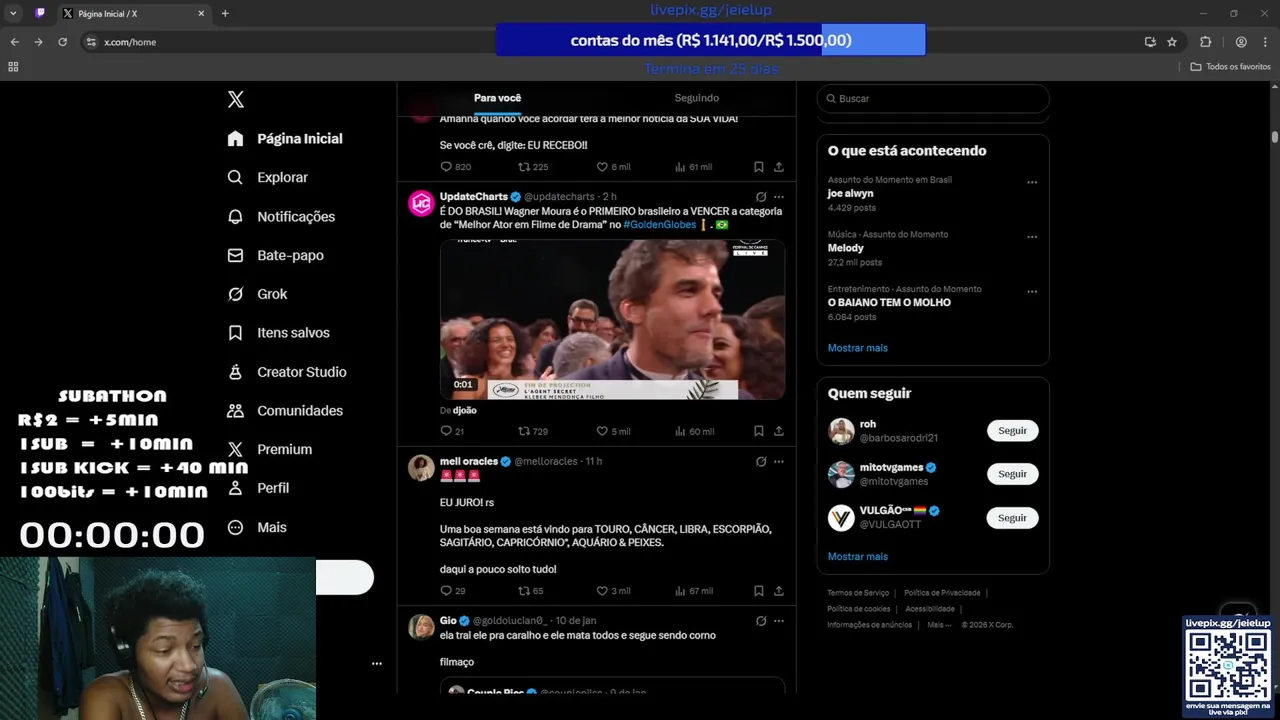
Task: Open more options for Melody trend
Action: click(1032, 238)
